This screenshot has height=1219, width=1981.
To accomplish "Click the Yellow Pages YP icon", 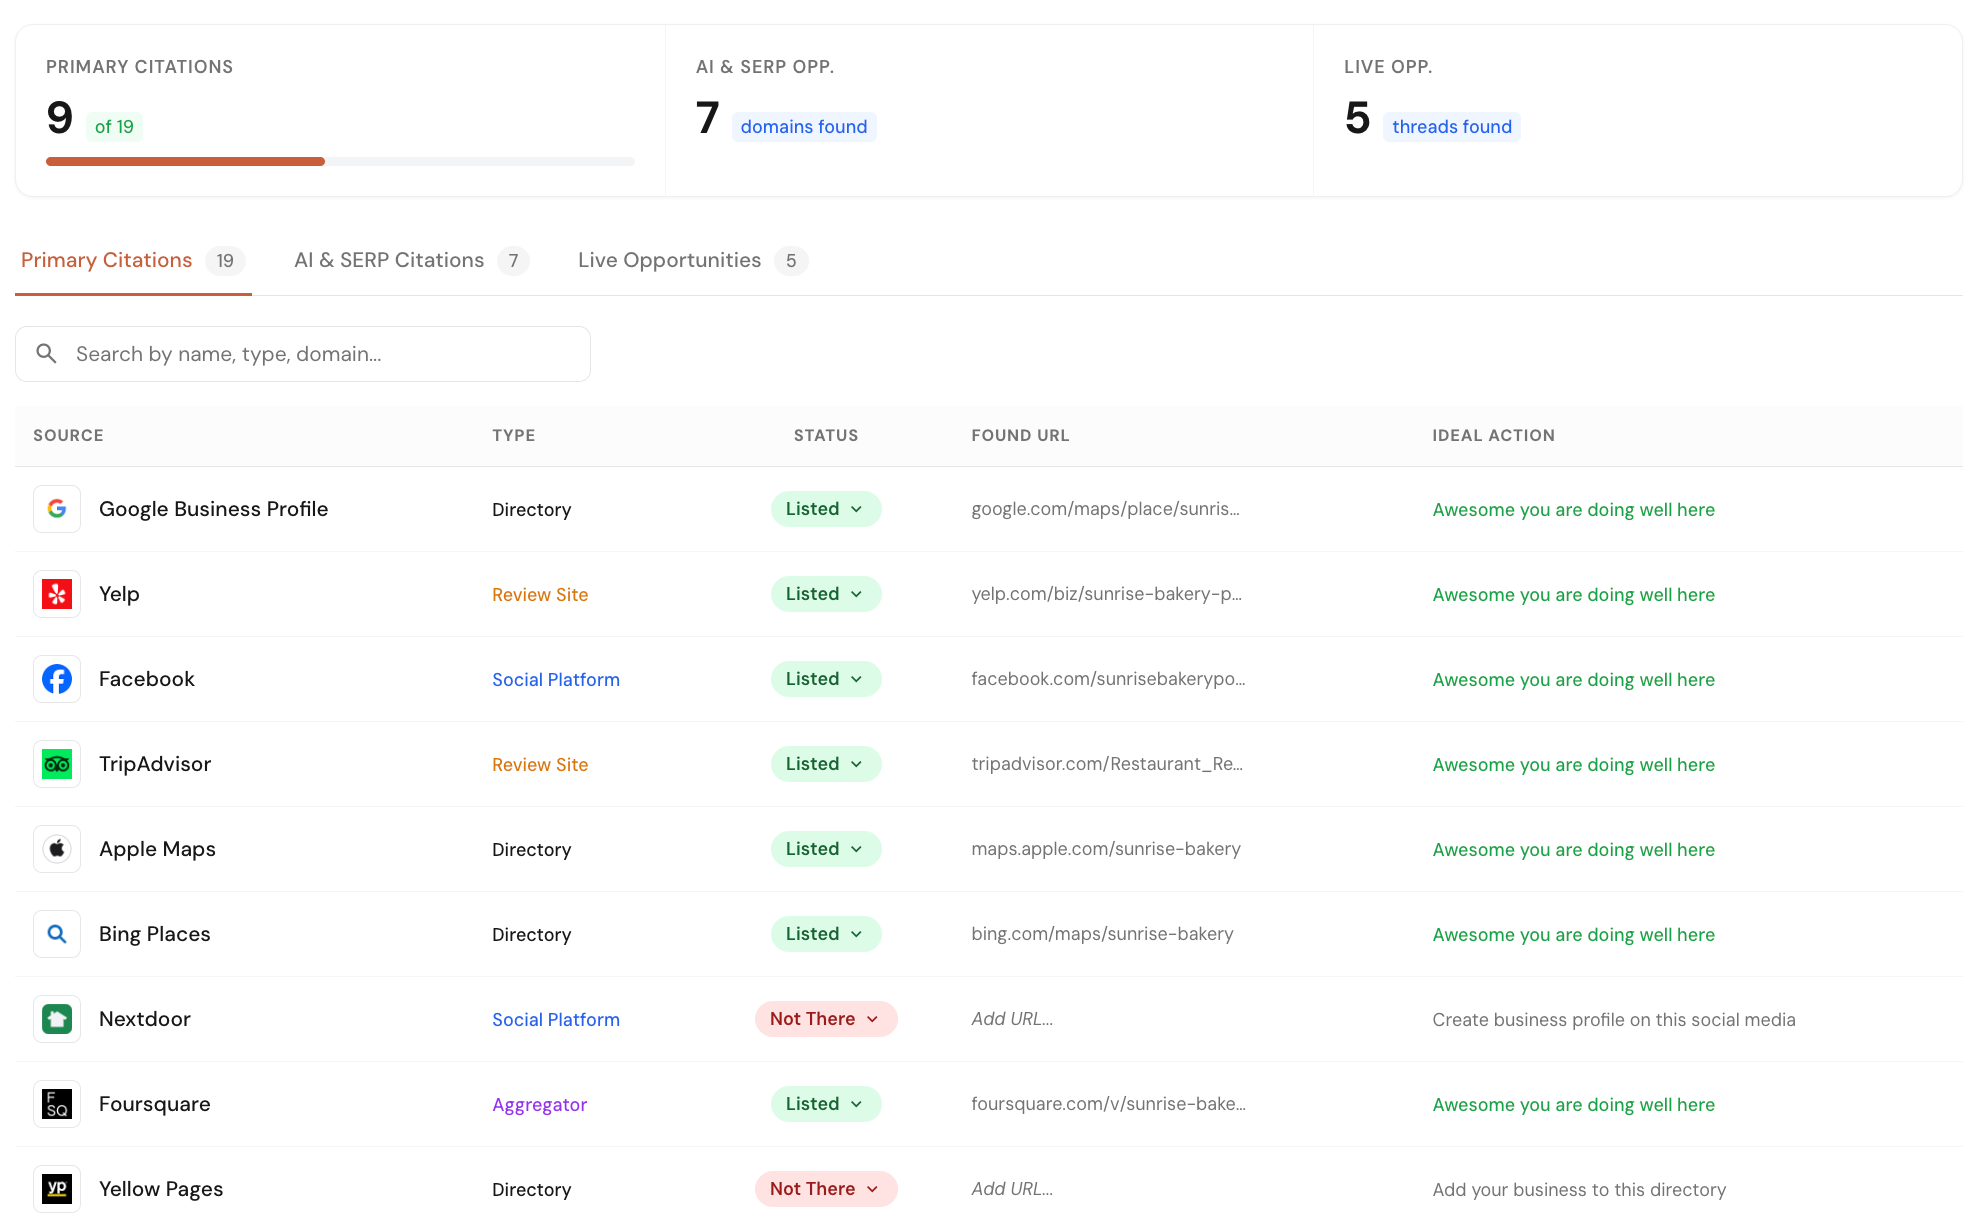I will coord(57,1188).
